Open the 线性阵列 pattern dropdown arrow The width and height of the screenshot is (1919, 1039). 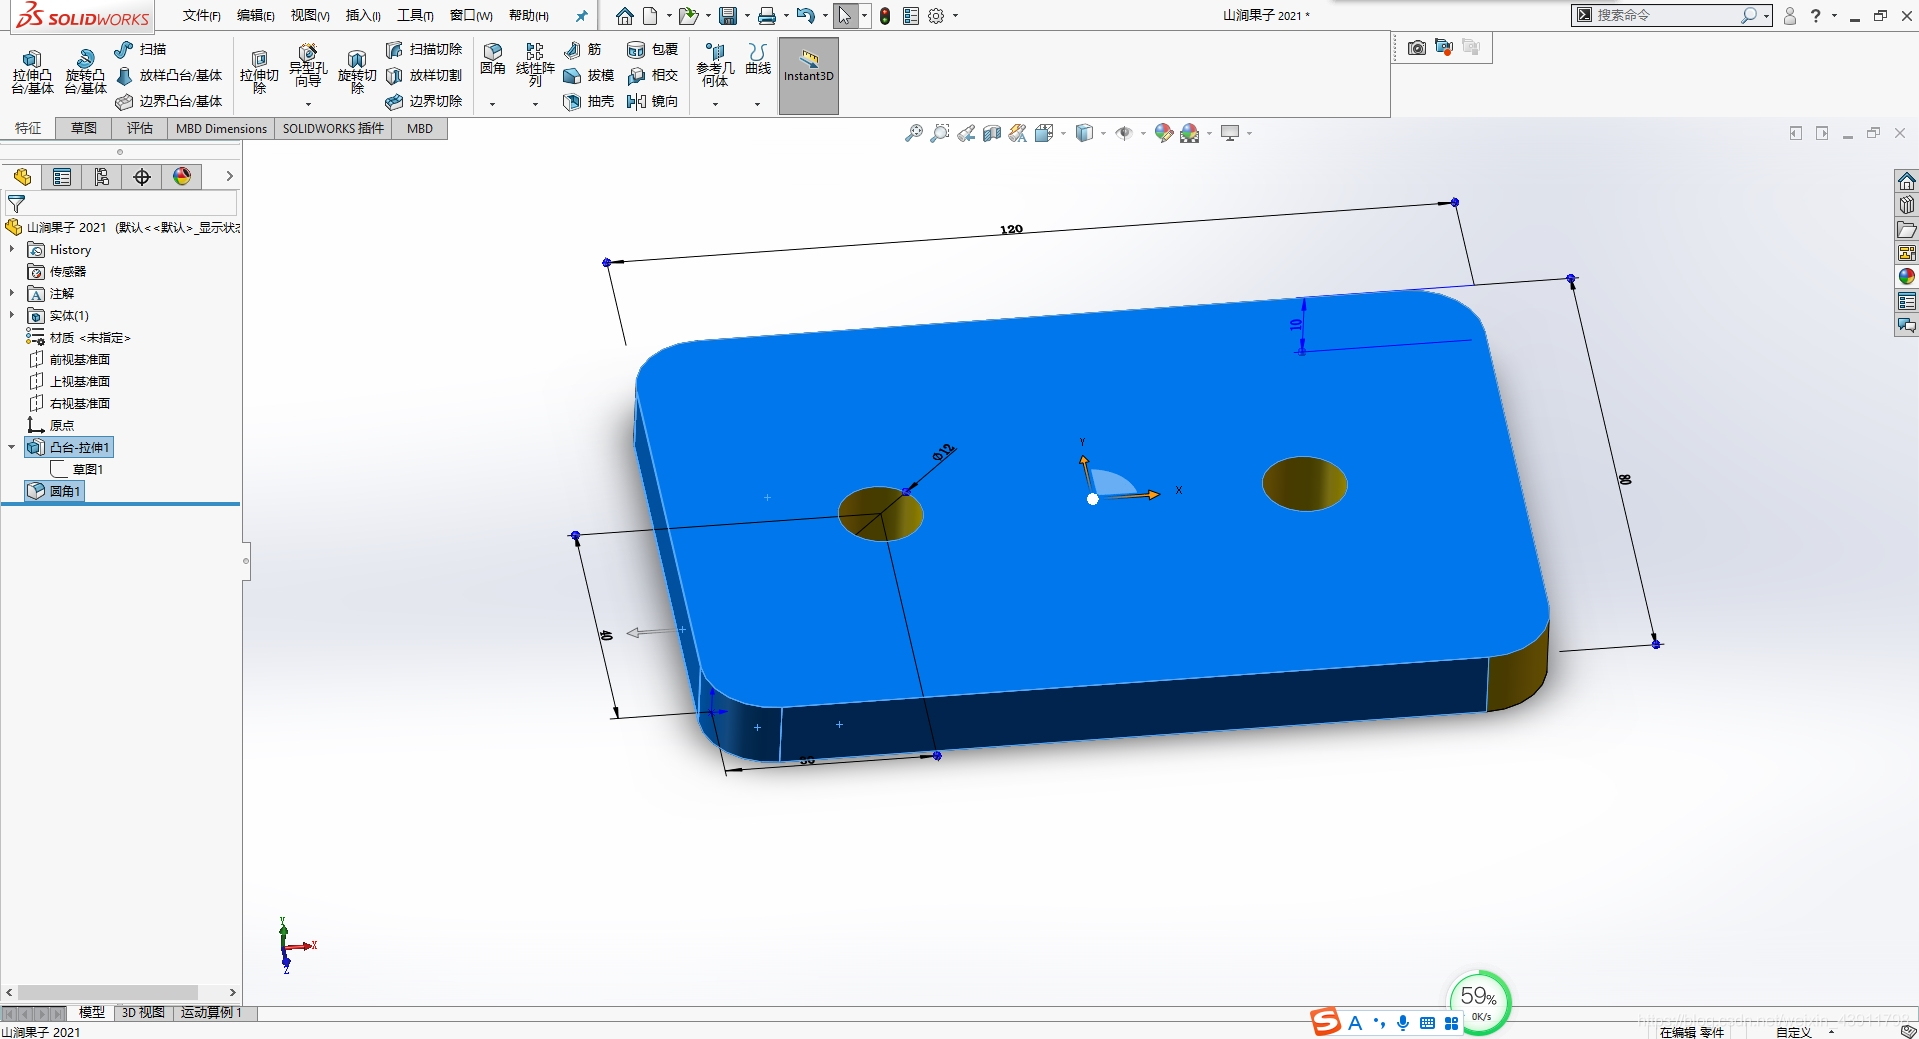pos(535,104)
